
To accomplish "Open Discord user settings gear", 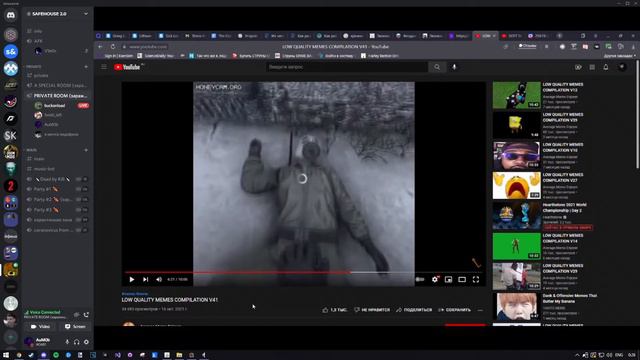I will coord(86,342).
